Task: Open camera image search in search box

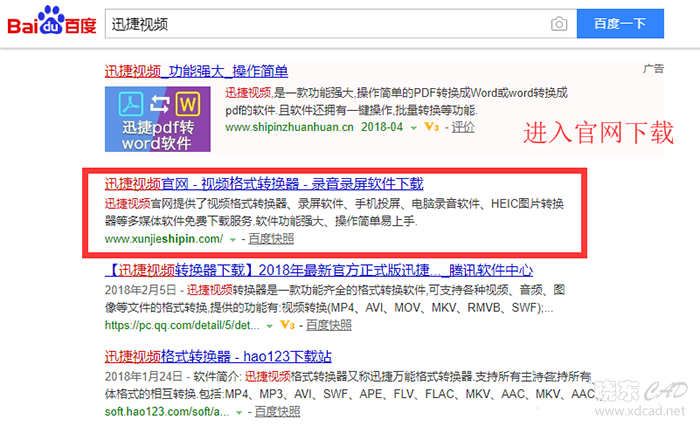Action: 559,24
